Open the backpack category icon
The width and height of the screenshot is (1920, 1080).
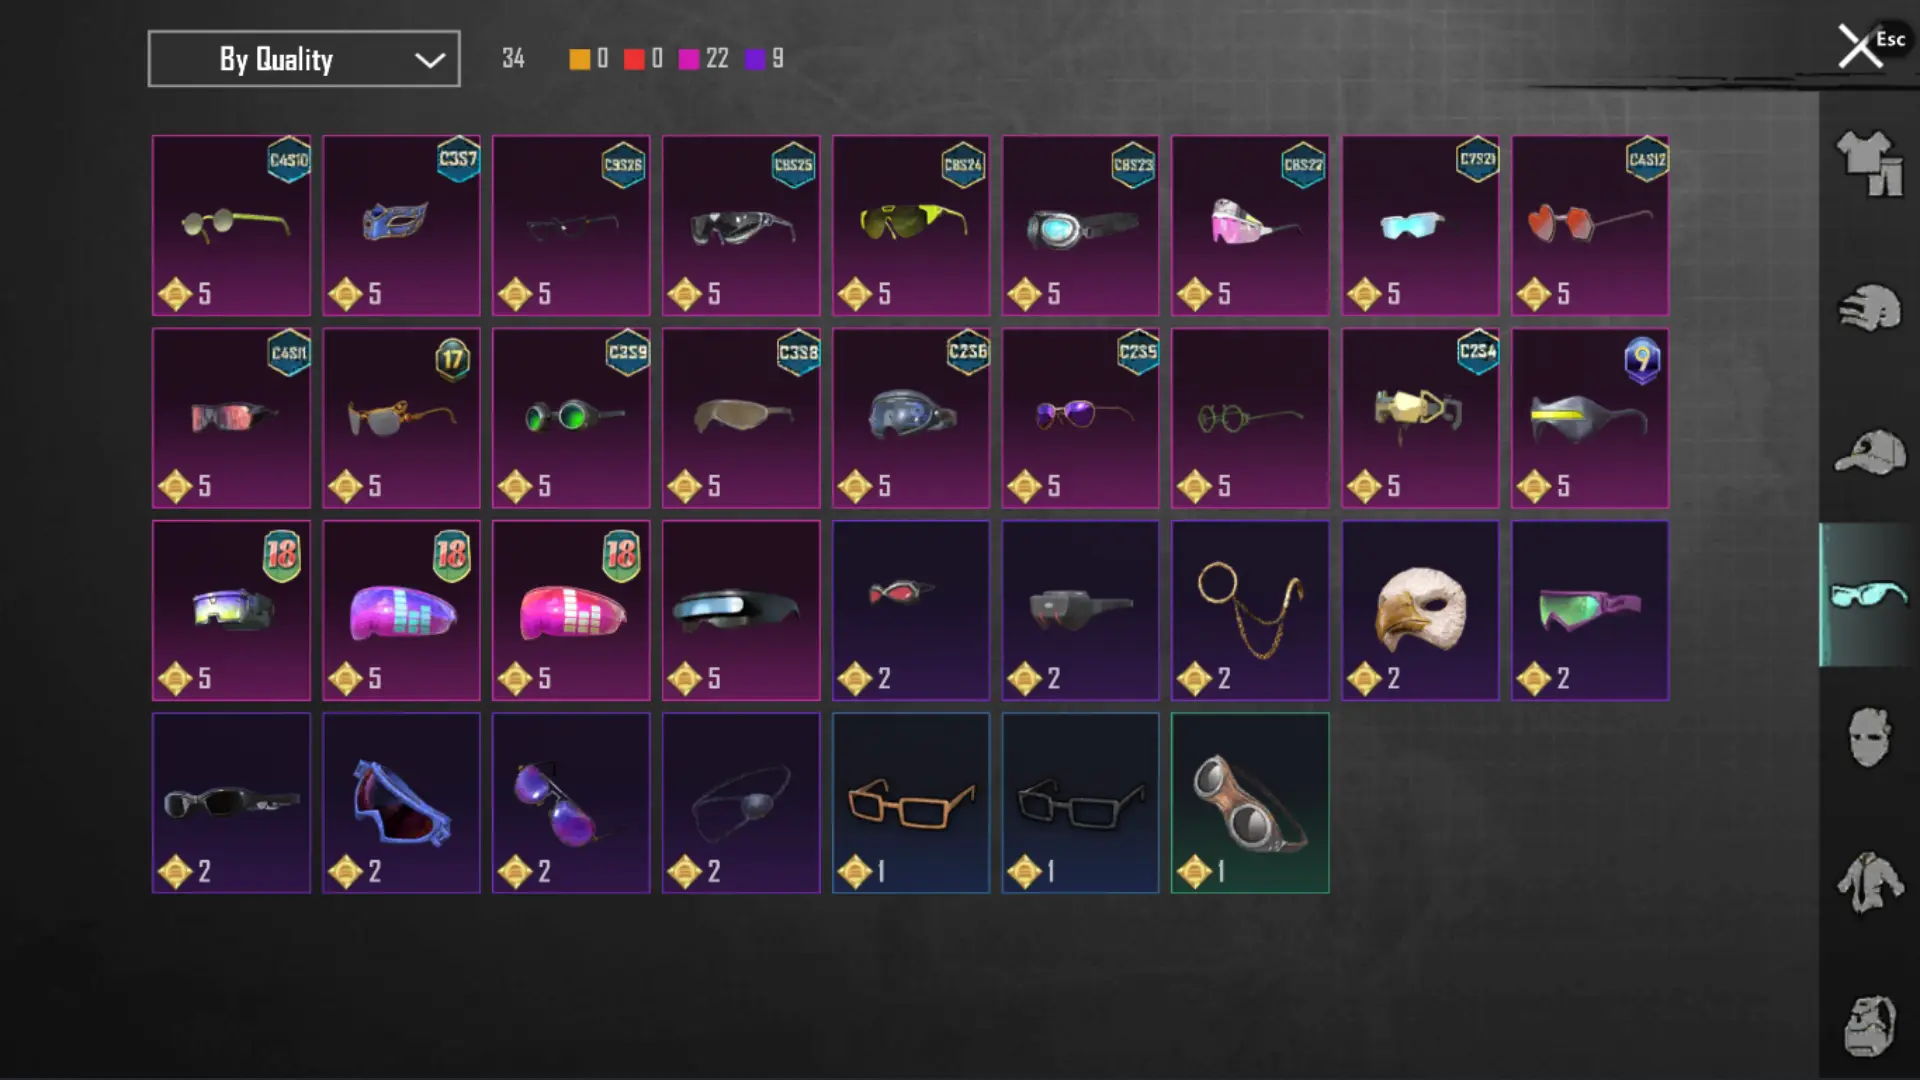tap(1868, 1025)
